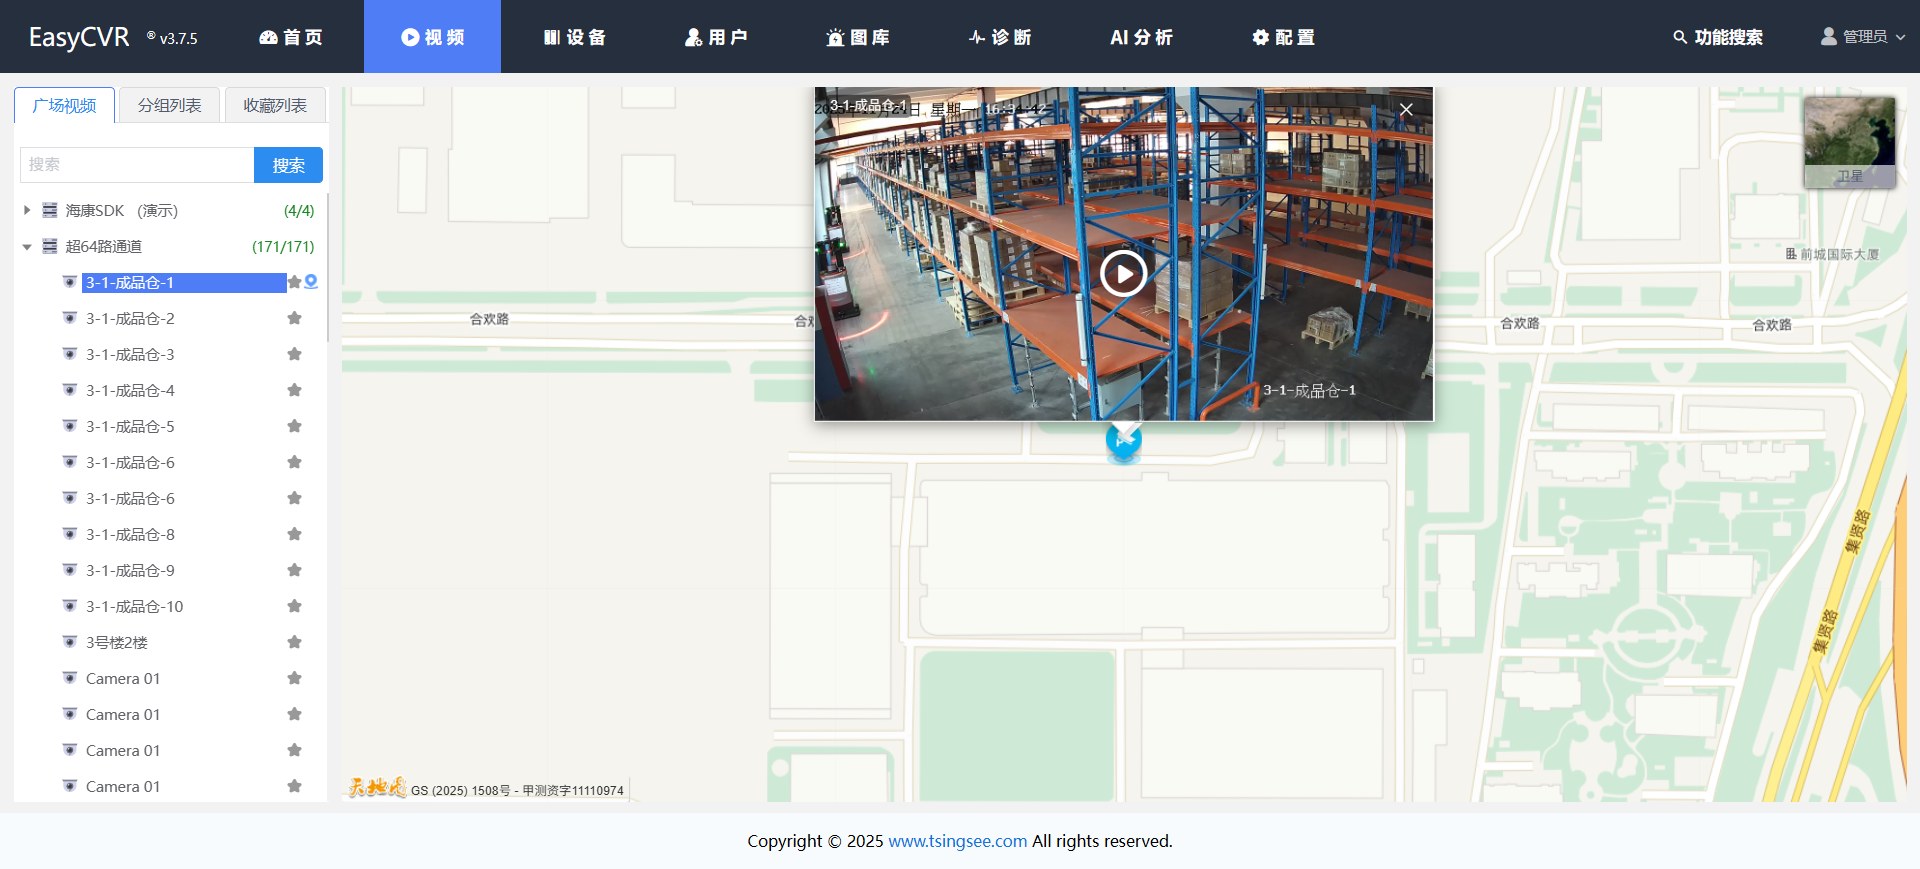Viewport: 1920px width, 869px height.
Task: Switch to the 收藏列表 tab
Action: (x=275, y=105)
